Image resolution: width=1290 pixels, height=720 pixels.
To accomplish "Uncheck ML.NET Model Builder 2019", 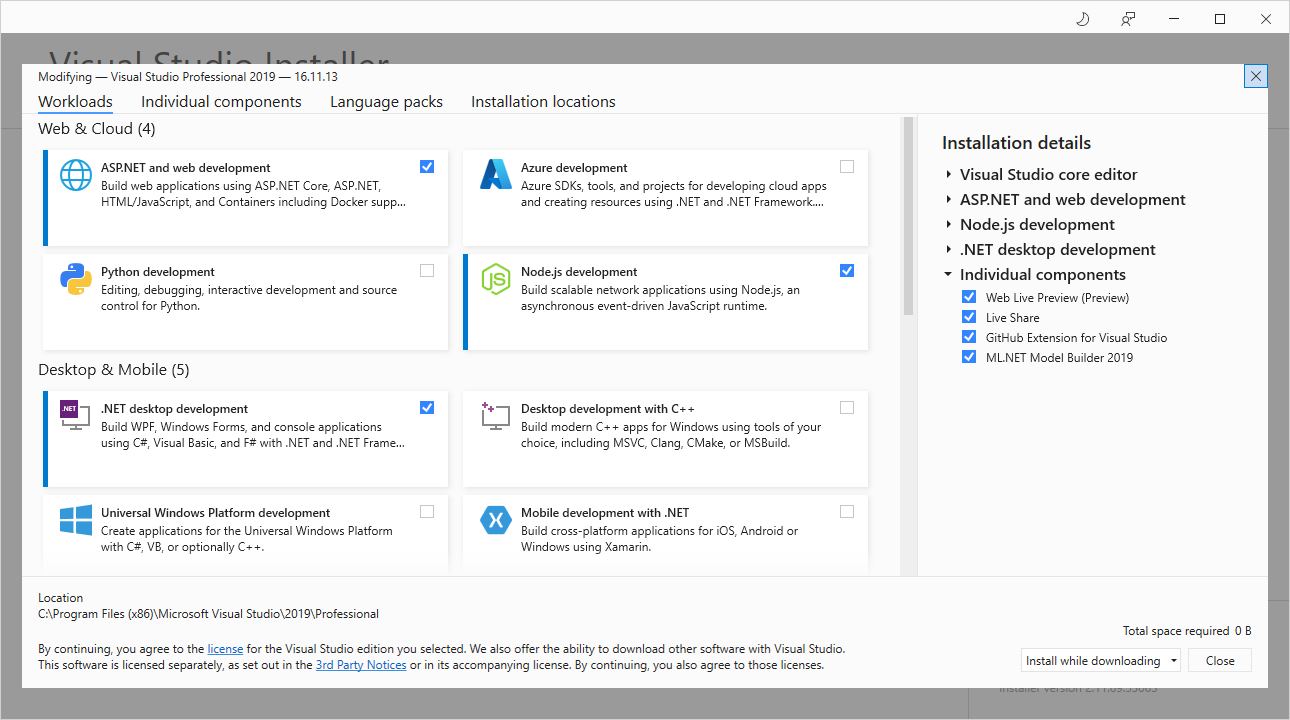I will pos(968,357).
